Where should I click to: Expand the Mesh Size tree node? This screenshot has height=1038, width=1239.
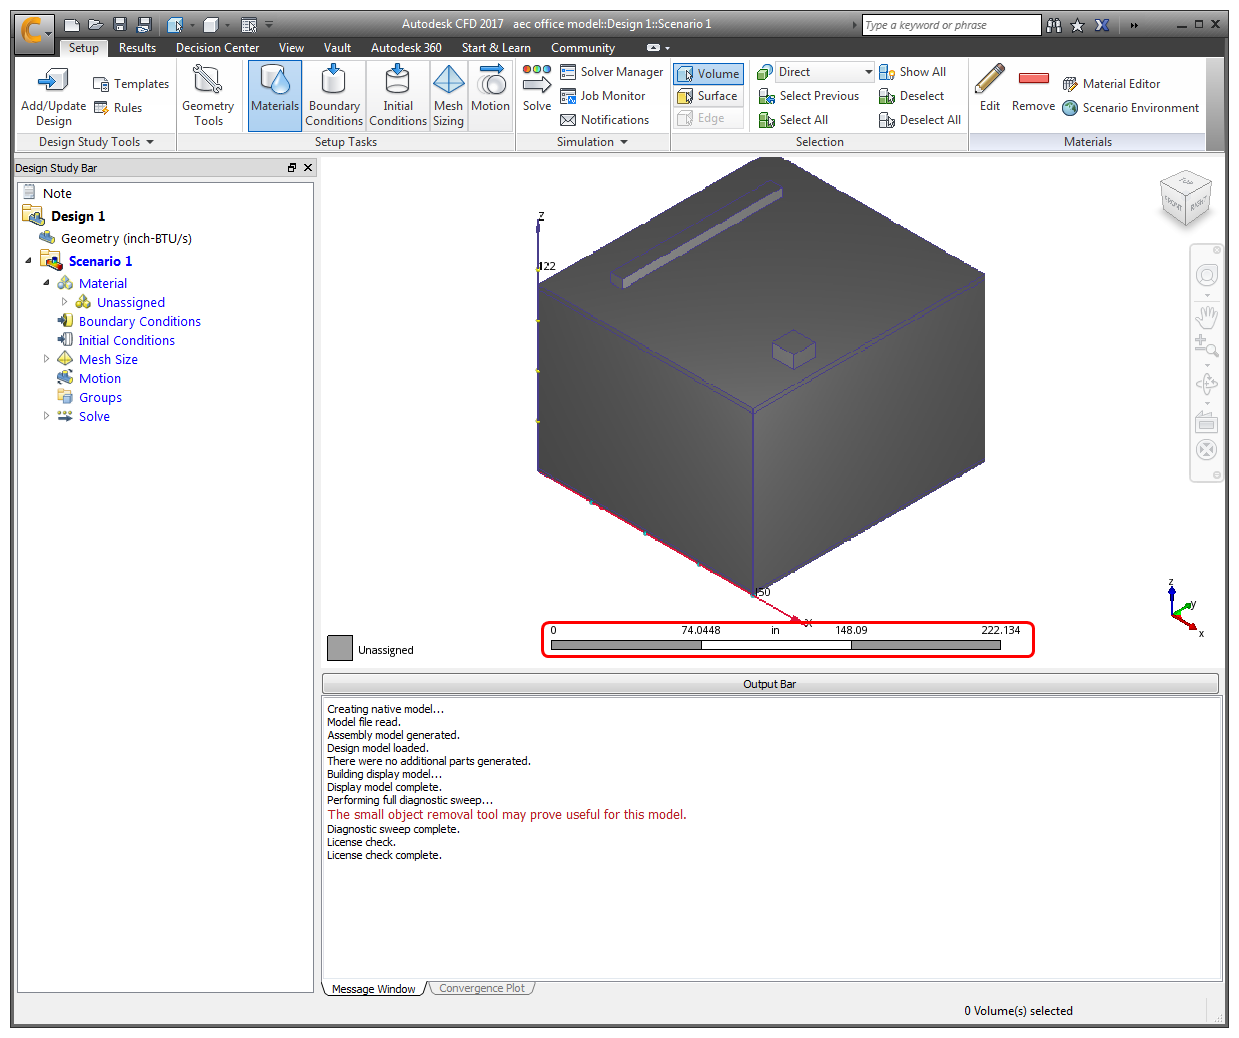tap(46, 359)
